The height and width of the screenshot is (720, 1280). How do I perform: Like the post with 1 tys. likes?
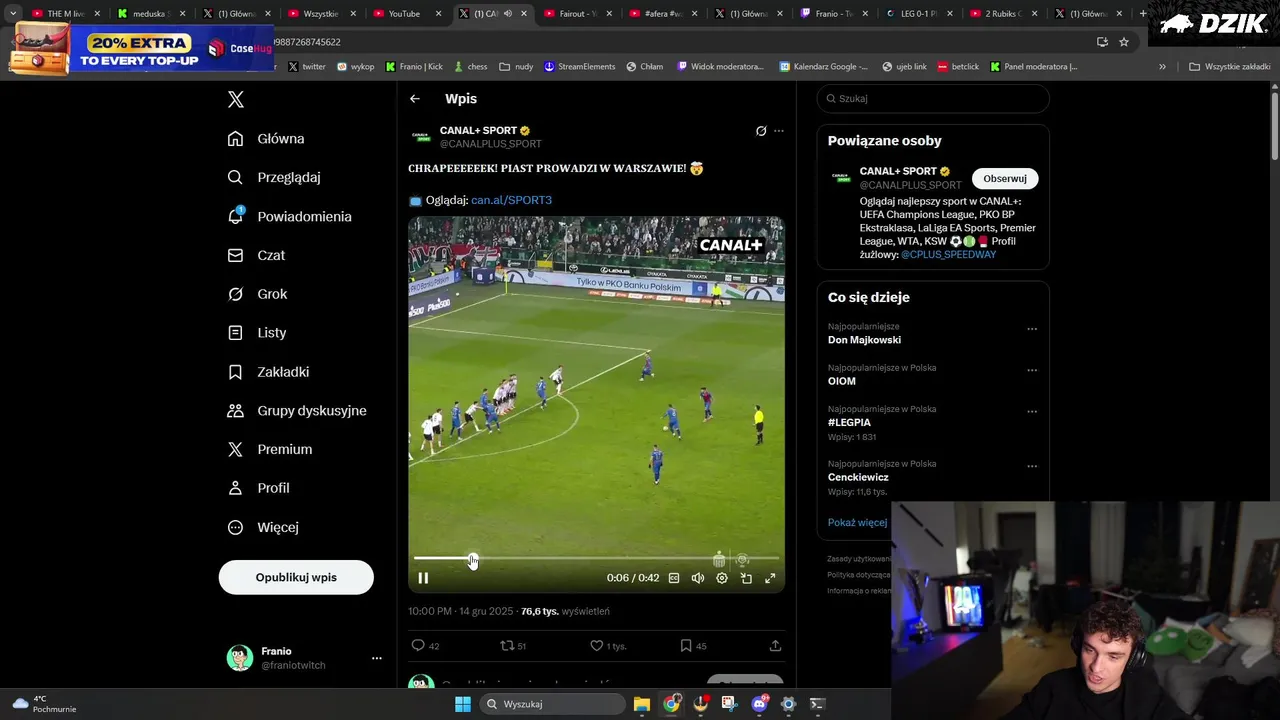point(607,646)
